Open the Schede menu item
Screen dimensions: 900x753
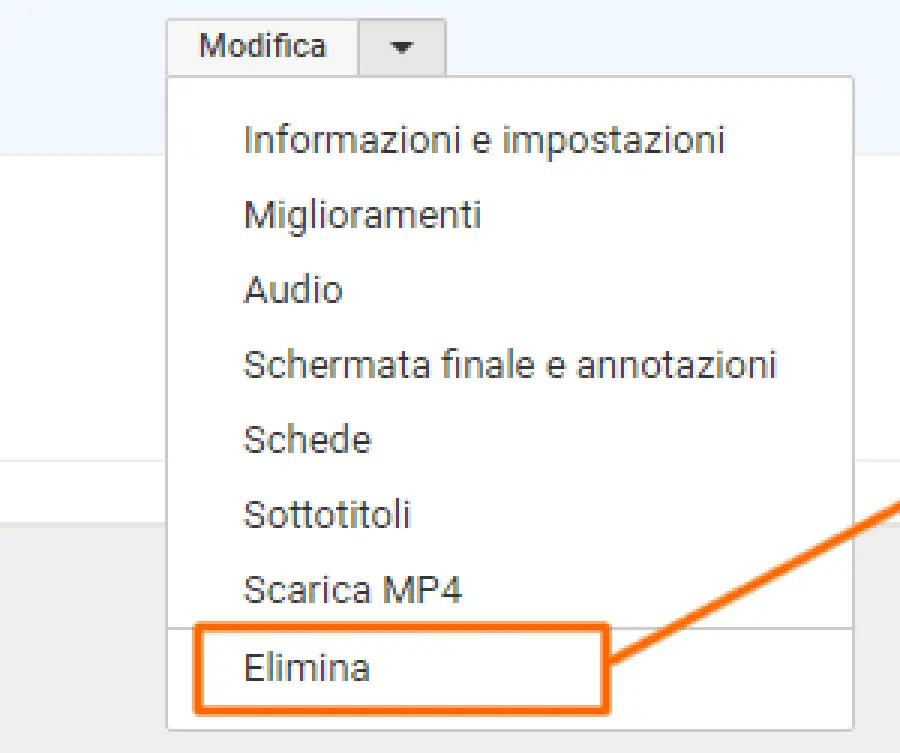pos(306,440)
